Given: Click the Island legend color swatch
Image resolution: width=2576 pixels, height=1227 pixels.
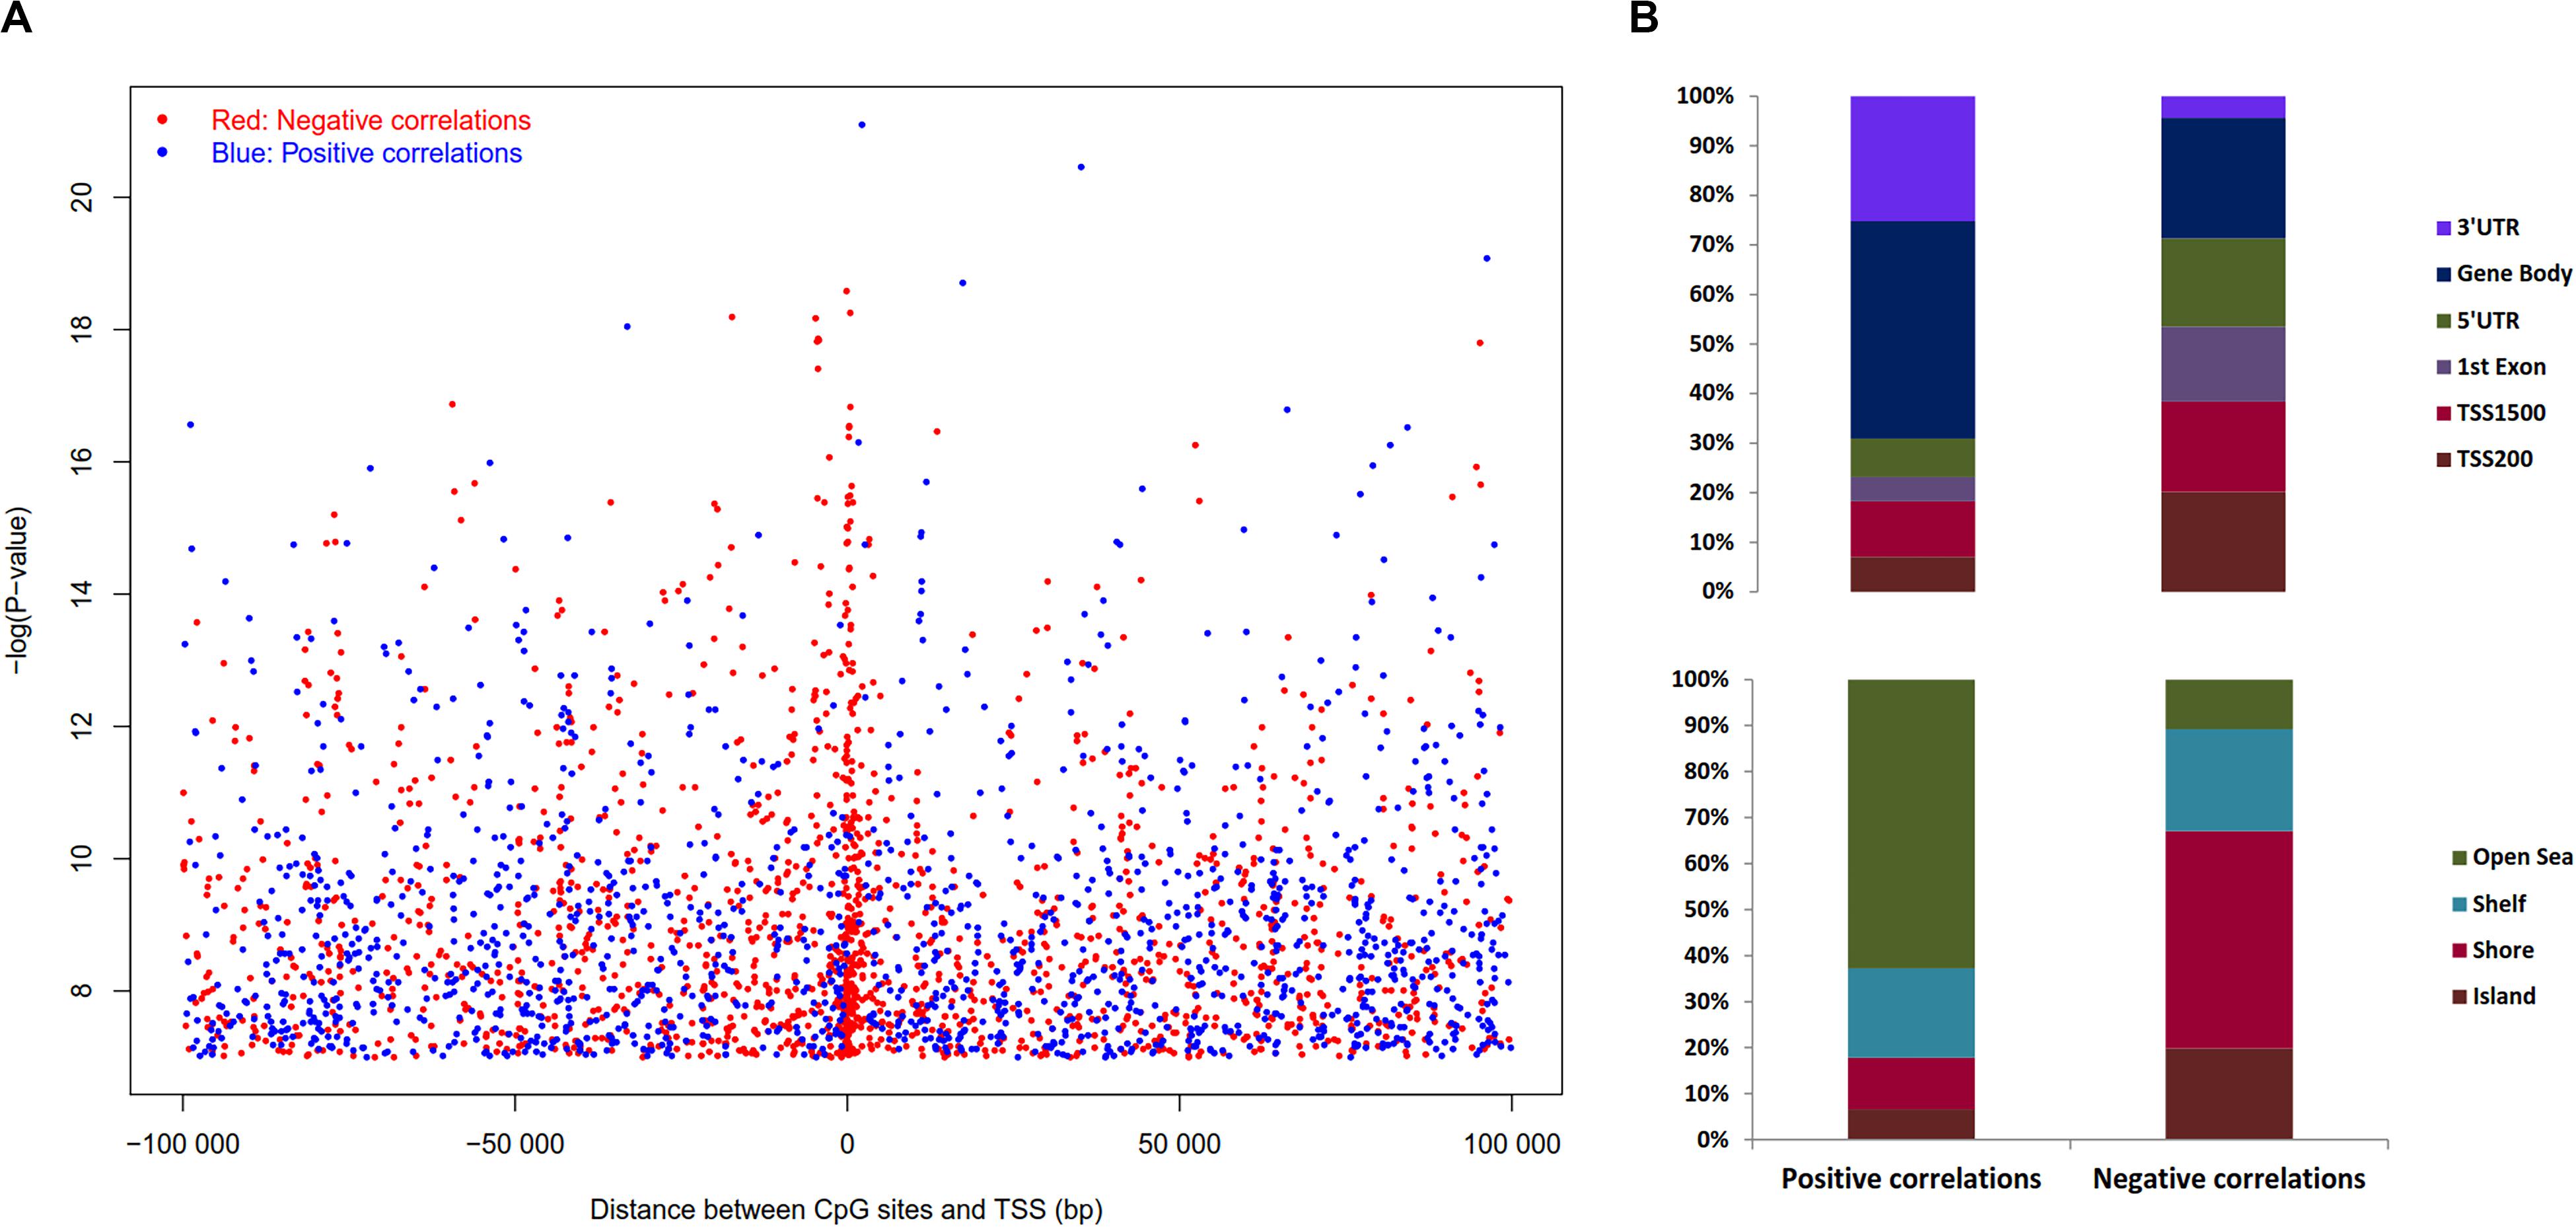Looking at the screenshot, I should click(2460, 997).
